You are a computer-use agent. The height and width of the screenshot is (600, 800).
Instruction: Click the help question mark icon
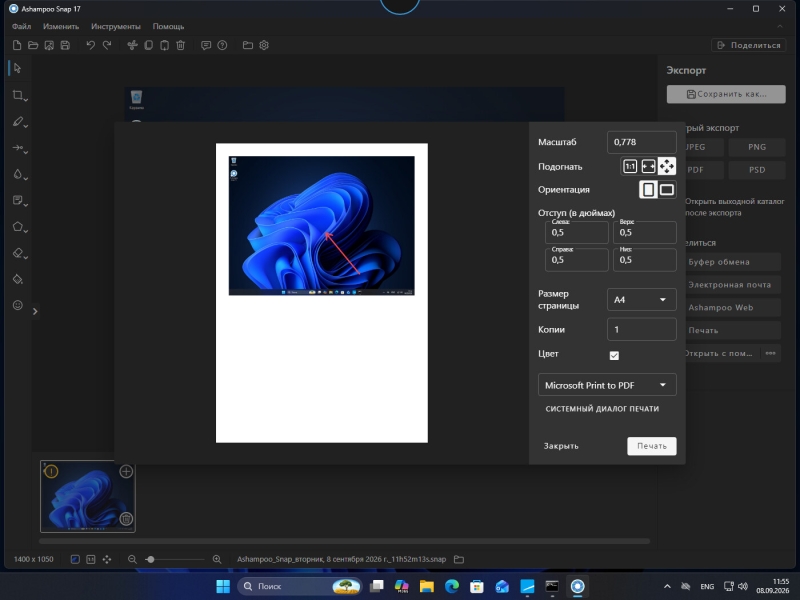[222, 45]
